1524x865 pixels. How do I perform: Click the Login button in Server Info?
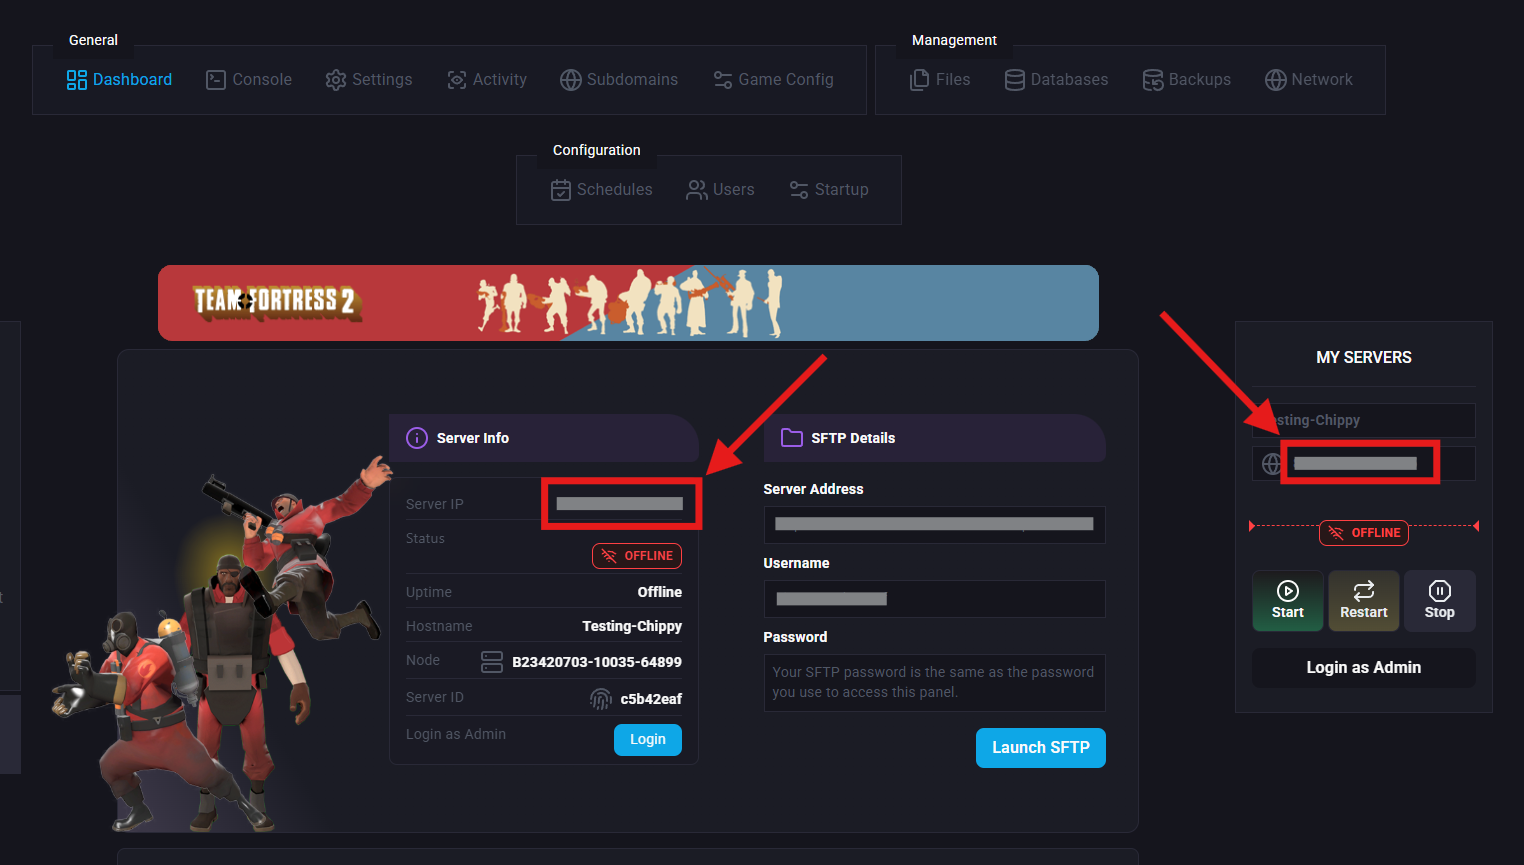648,740
